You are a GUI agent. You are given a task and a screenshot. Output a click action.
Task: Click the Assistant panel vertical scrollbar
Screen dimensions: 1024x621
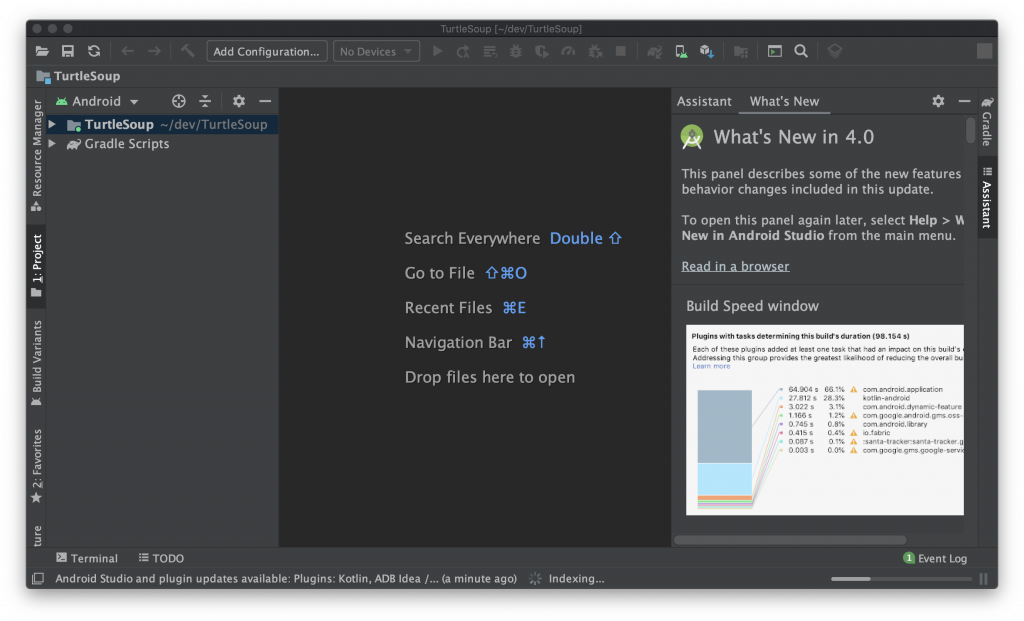(970, 130)
